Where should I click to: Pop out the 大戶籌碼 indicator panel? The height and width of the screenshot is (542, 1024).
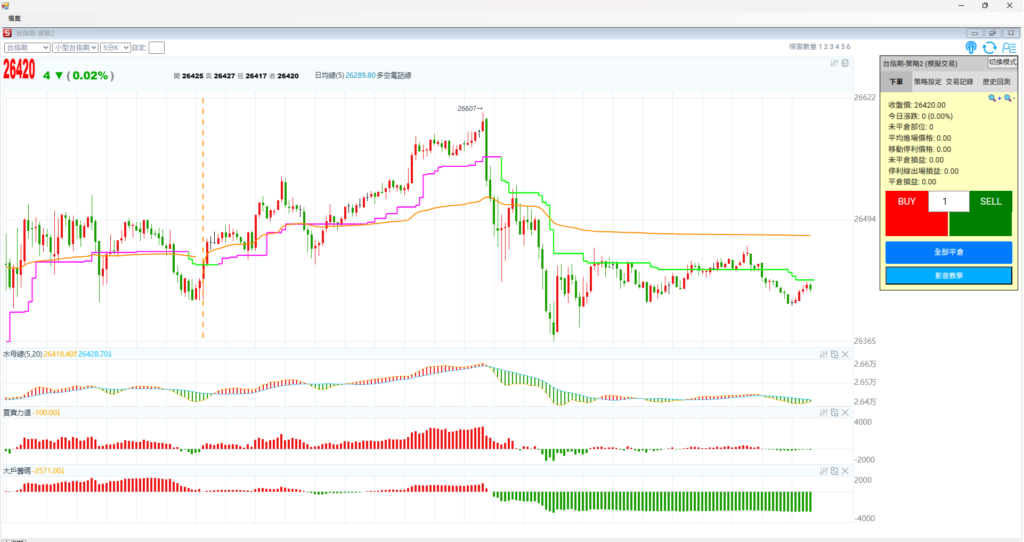point(834,470)
